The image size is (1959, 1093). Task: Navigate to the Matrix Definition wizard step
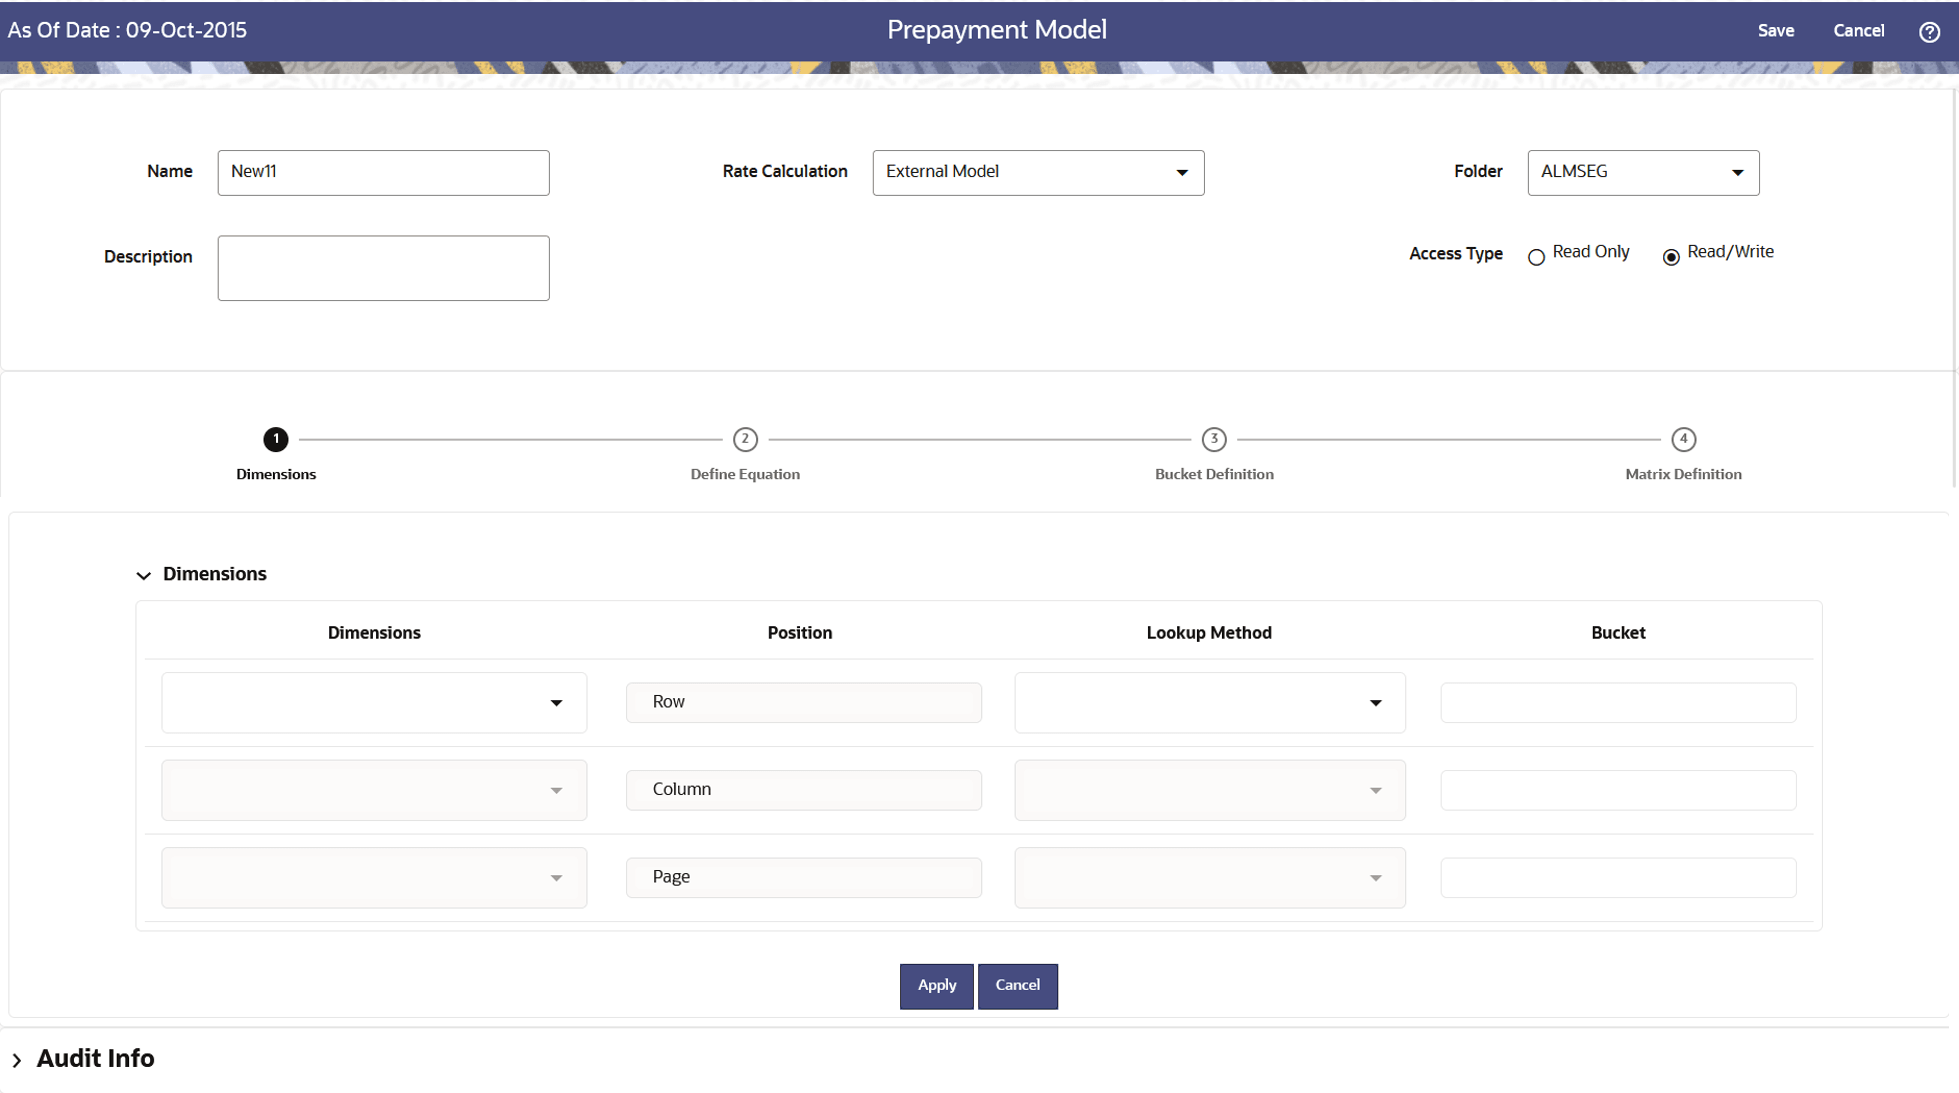(1683, 439)
